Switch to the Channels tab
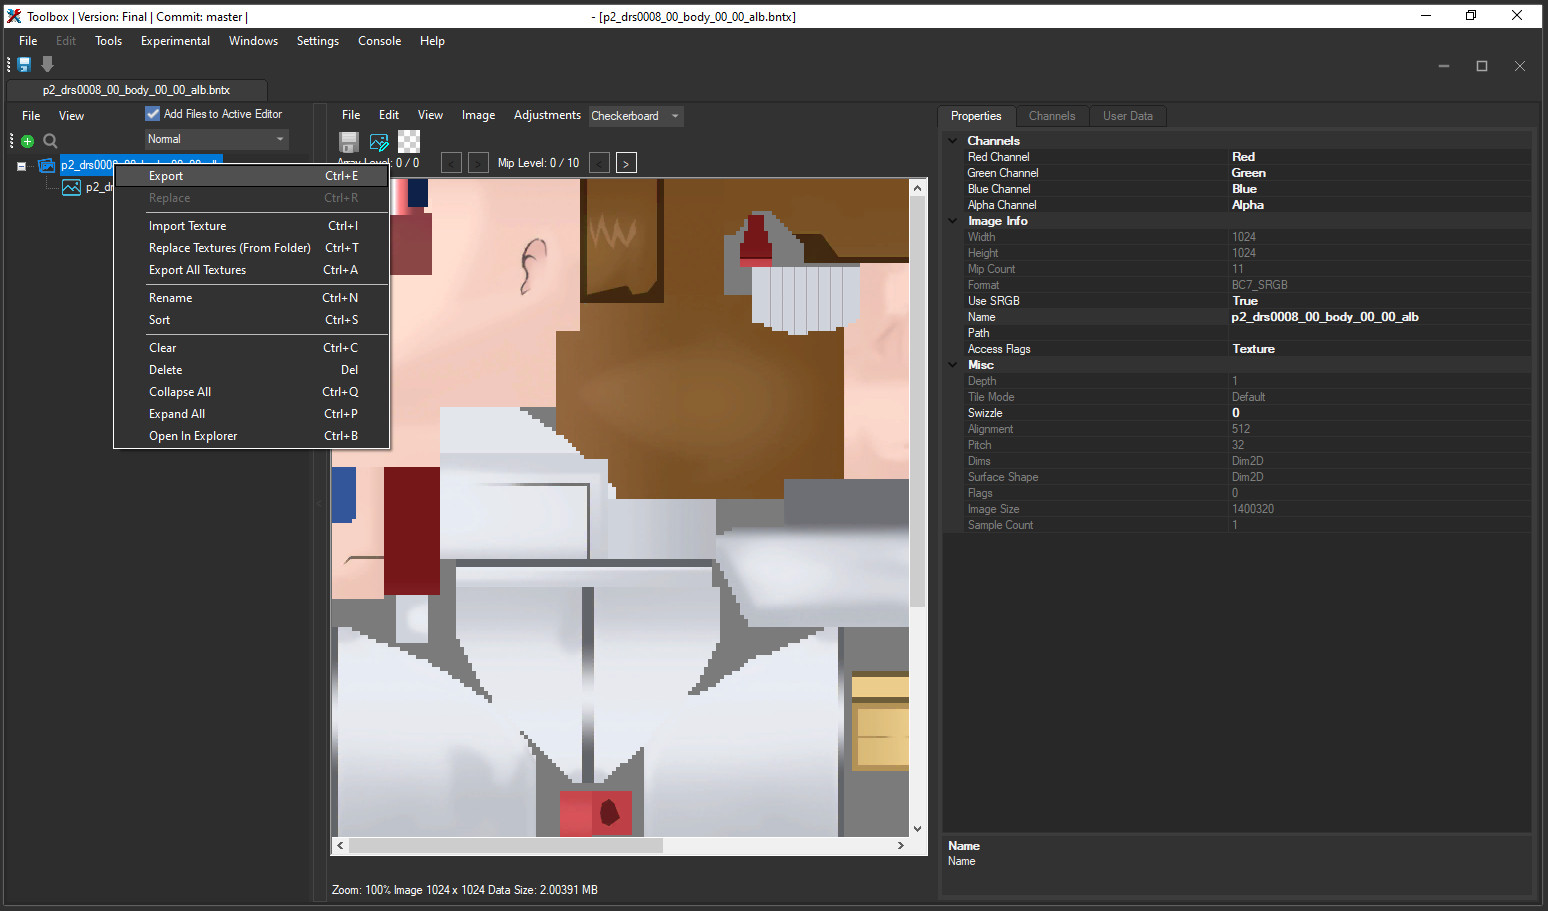 [1052, 116]
